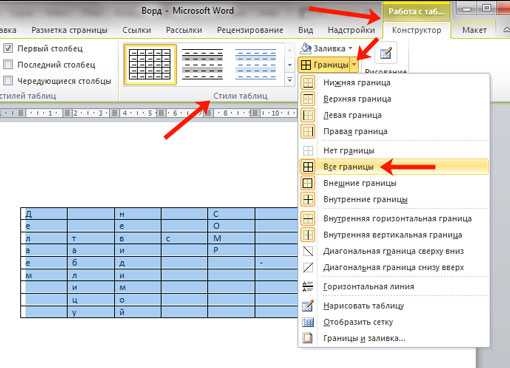
Task: Enable the Чередующиеся столбцы checkbox
Action: click(x=8, y=81)
